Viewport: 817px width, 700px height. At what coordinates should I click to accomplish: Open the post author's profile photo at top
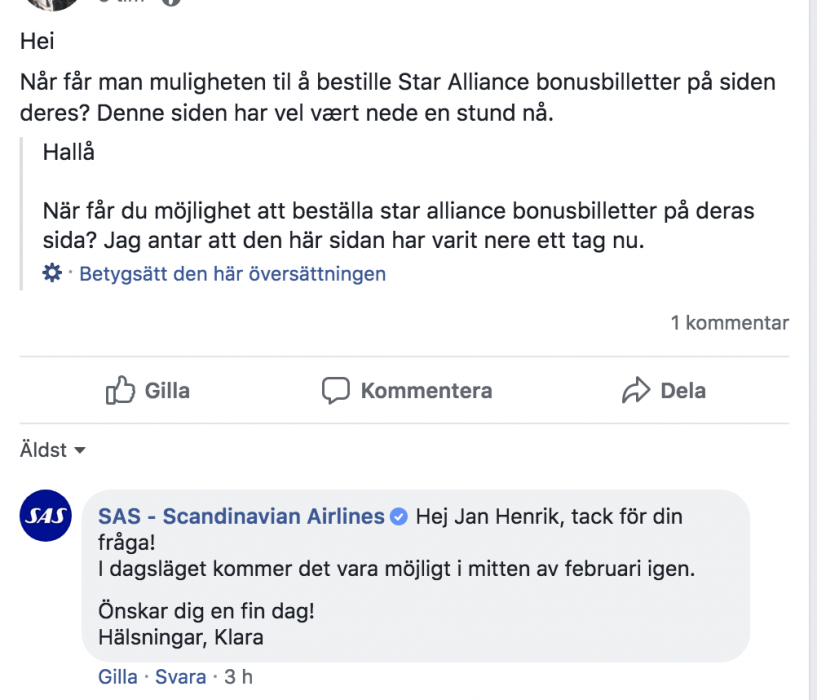52,3
